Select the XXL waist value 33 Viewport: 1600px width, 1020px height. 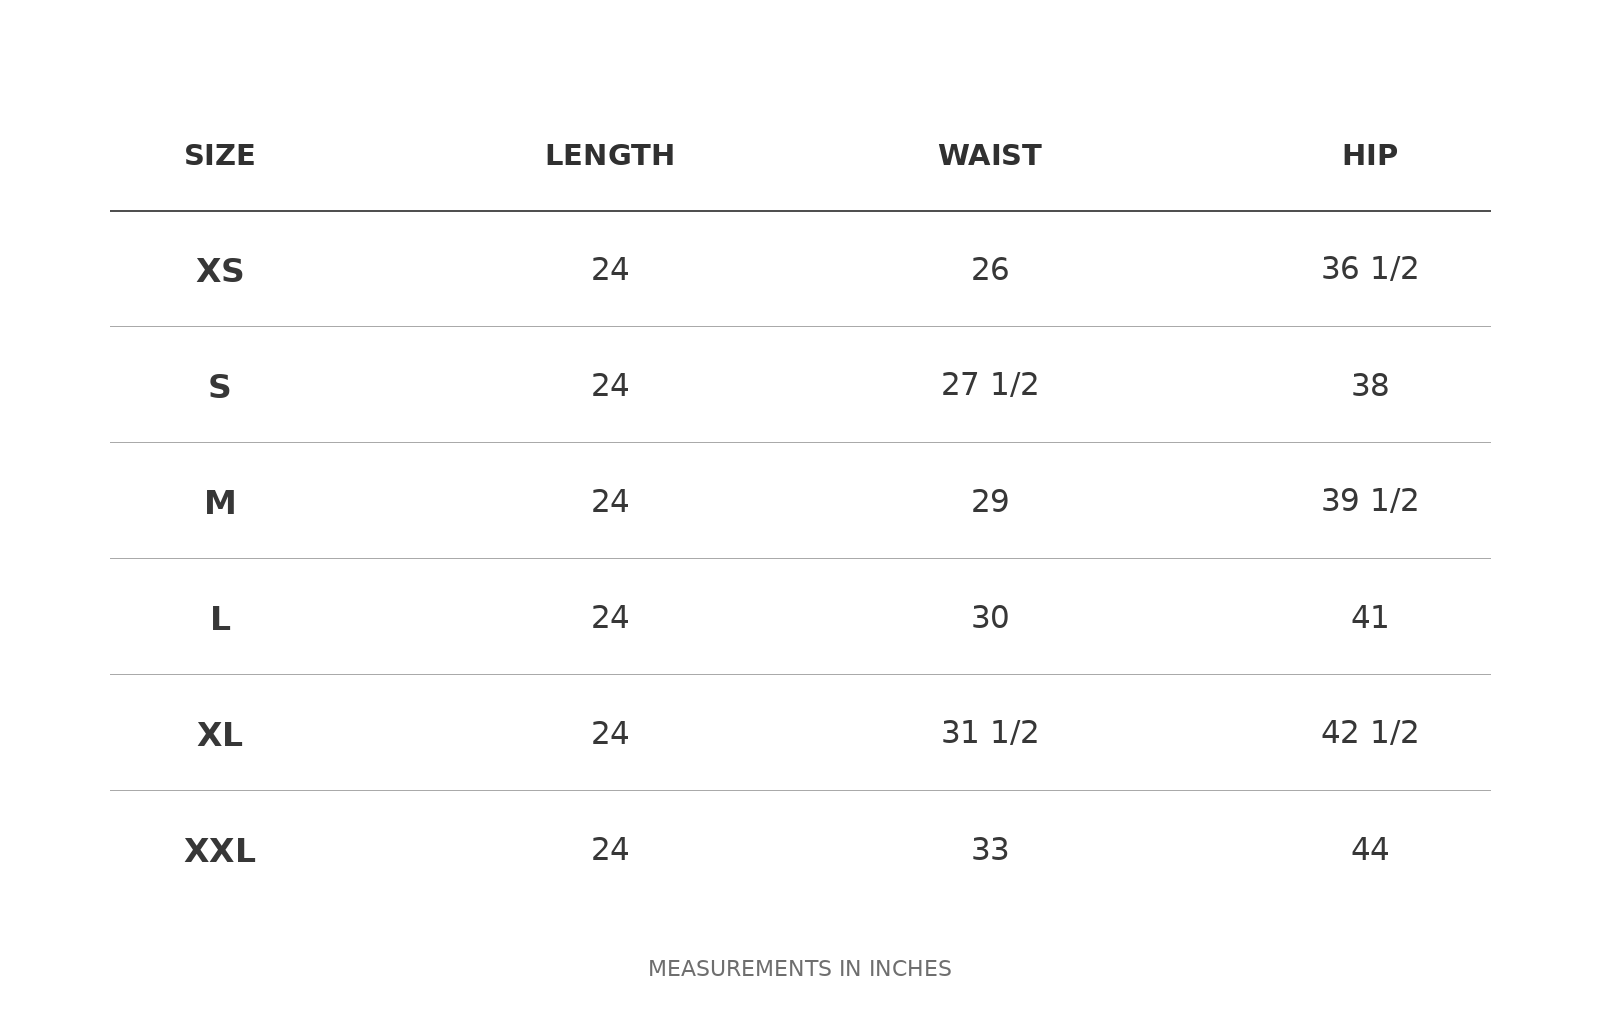pyautogui.click(x=990, y=850)
